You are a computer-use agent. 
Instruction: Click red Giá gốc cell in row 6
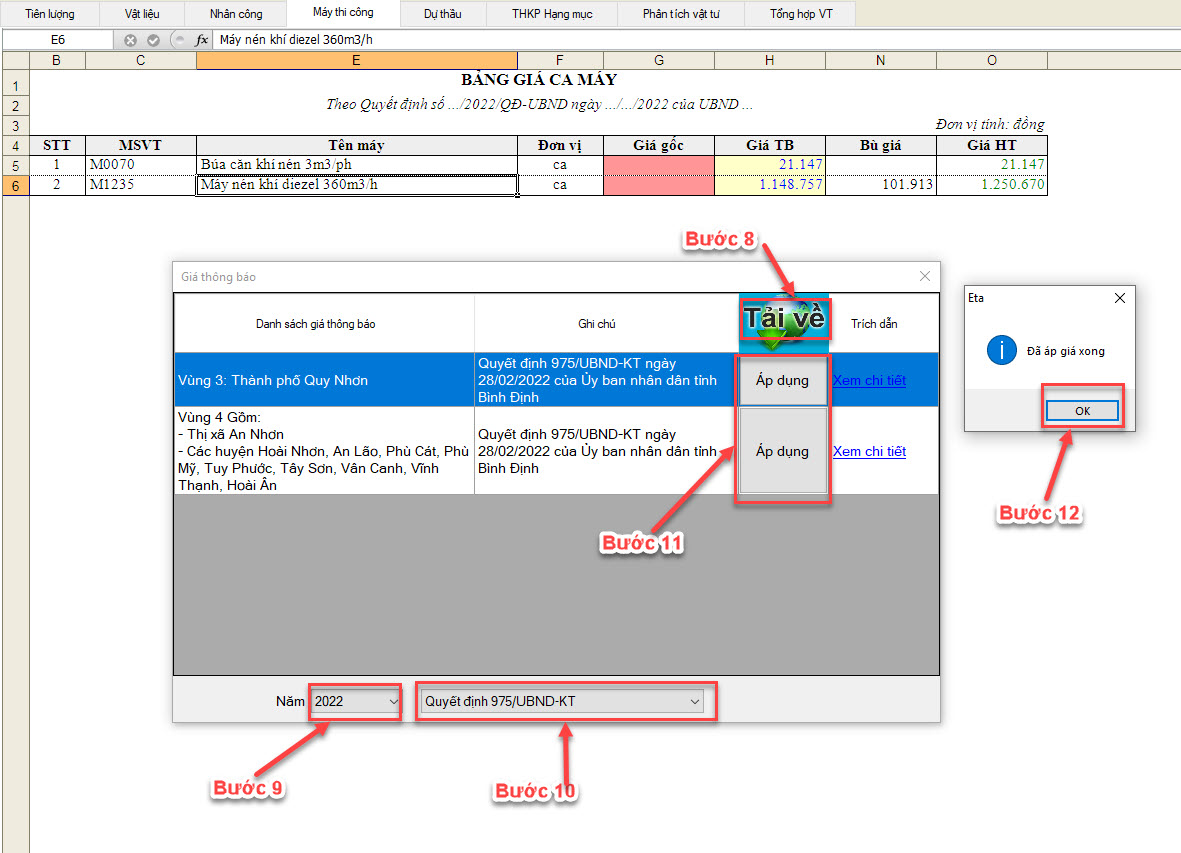click(658, 184)
